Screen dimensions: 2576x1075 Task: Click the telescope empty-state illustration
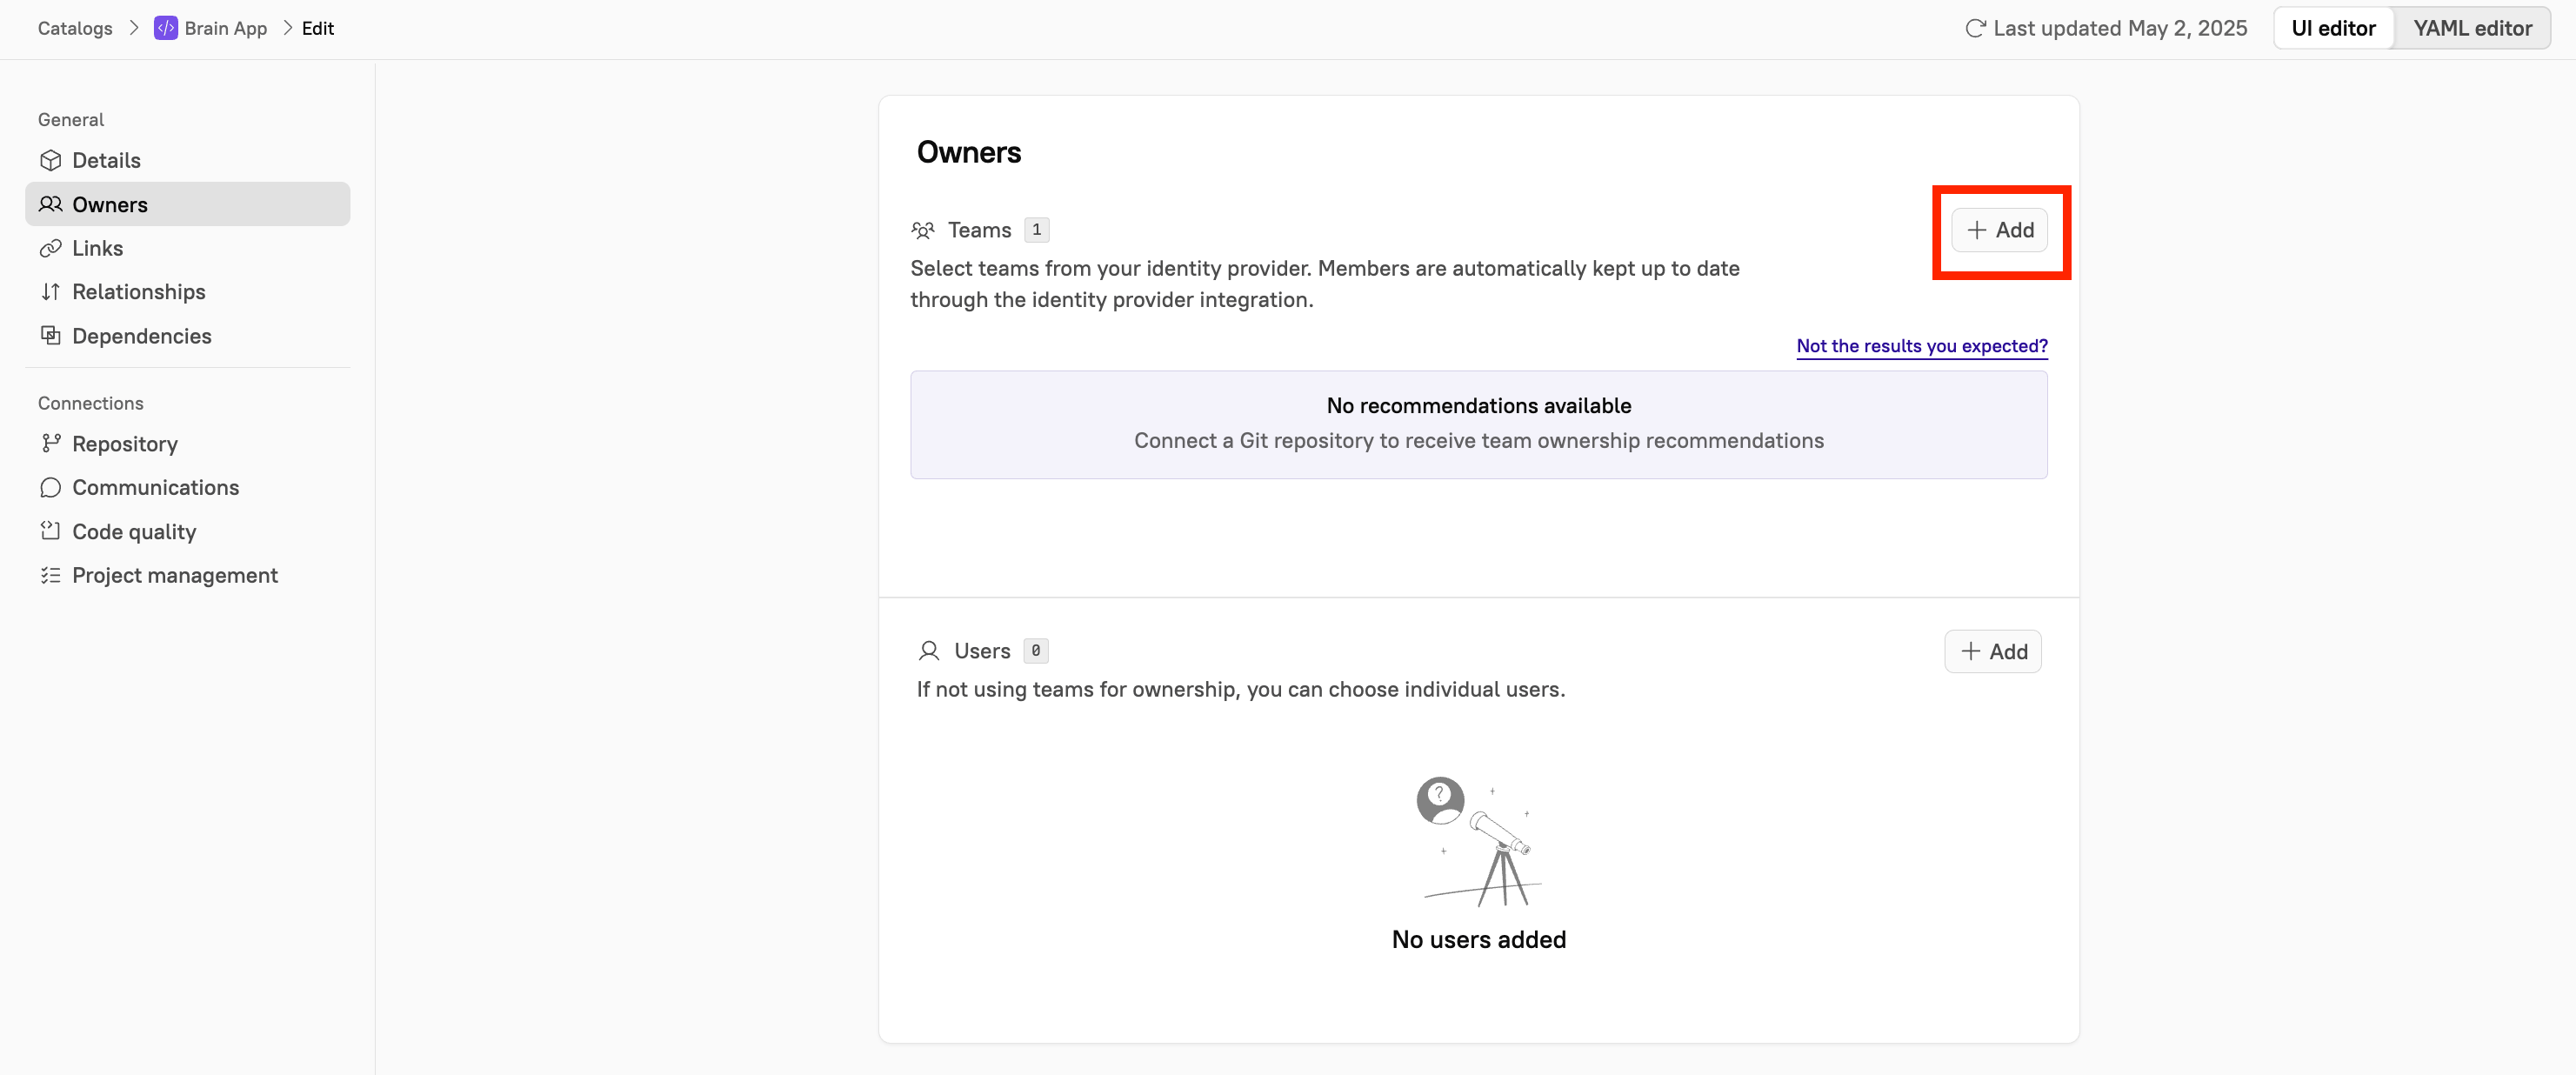[1479, 842]
